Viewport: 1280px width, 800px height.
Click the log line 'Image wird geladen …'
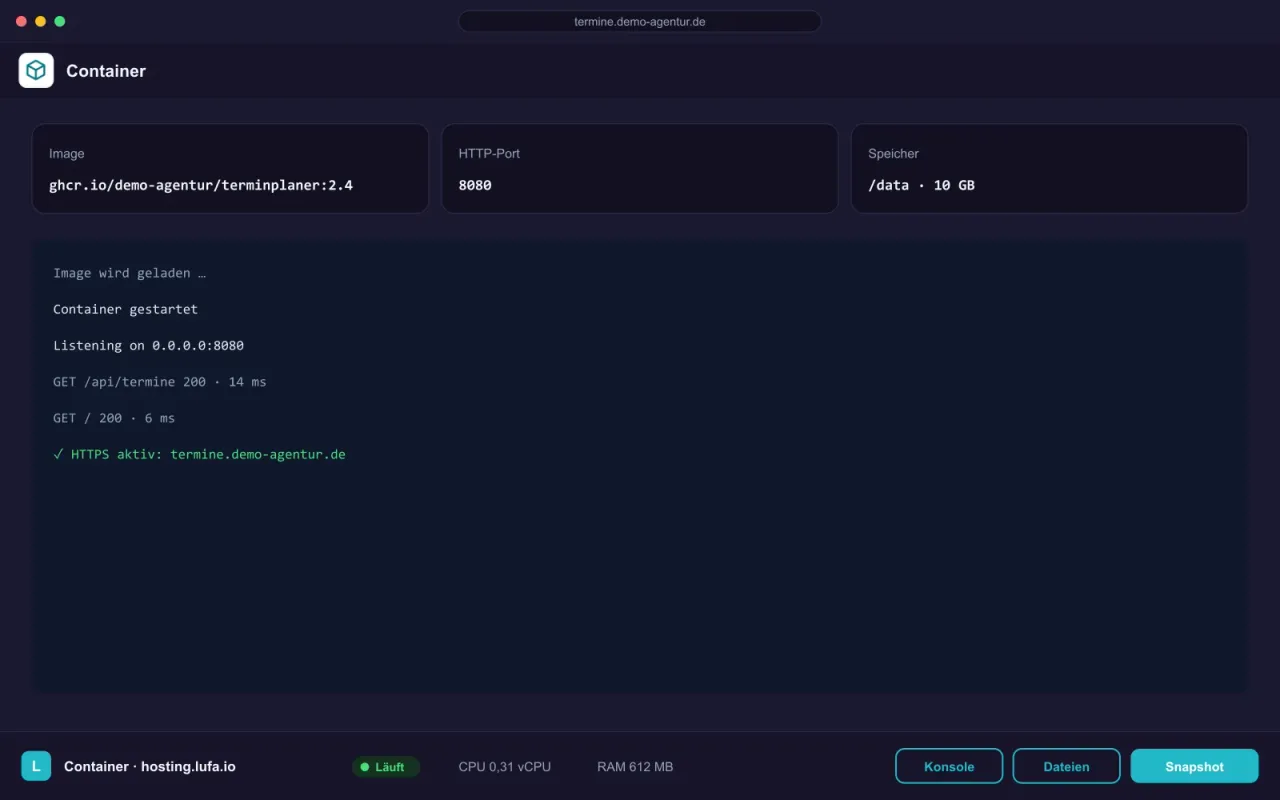pyautogui.click(x=130, y=273)
